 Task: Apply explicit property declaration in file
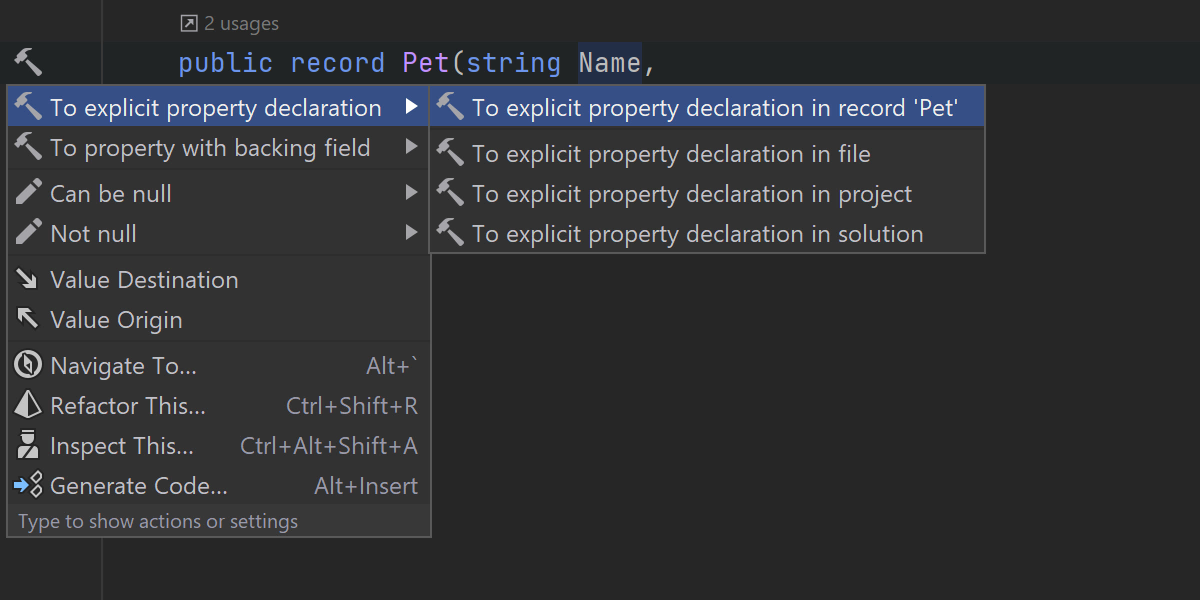[x=707, y=153]
